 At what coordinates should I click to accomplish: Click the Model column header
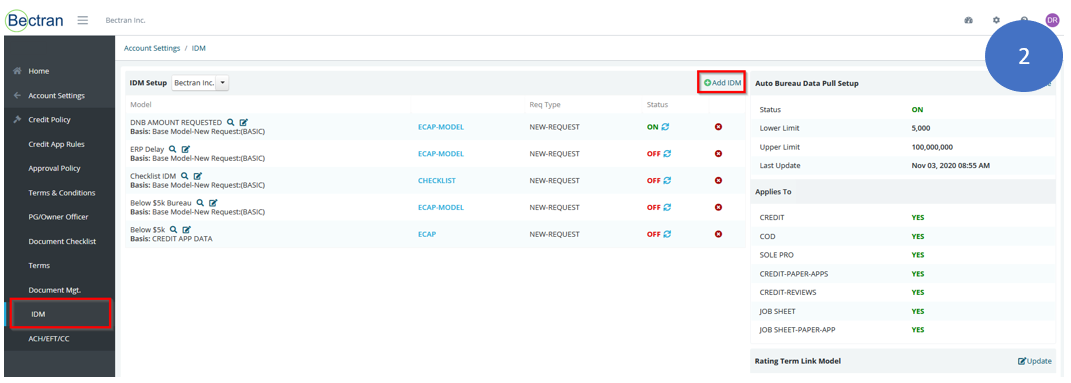pyautogui.click(x=140, y=104)
